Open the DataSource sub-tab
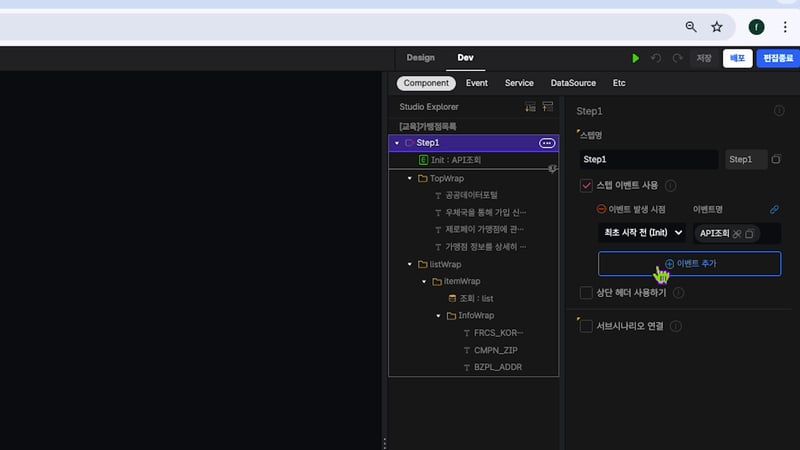 pyautogui.click(x=573, y=83)
